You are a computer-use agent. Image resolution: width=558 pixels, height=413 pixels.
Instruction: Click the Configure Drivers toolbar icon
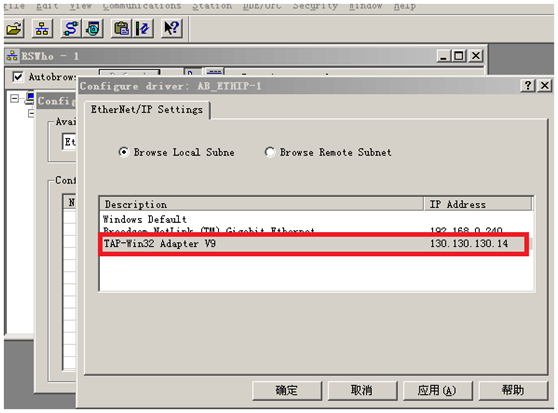point(71,28)
